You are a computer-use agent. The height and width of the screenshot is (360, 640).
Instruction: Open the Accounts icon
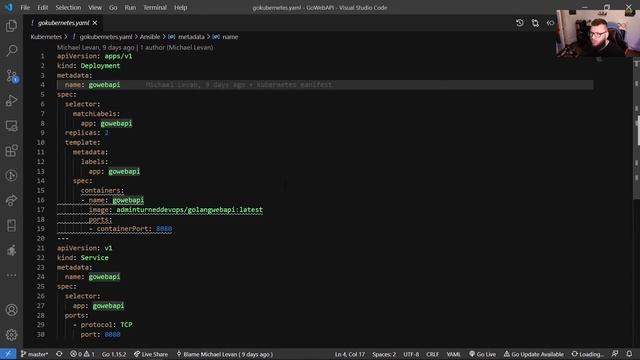pyautogui.click(x=11, y=310)
